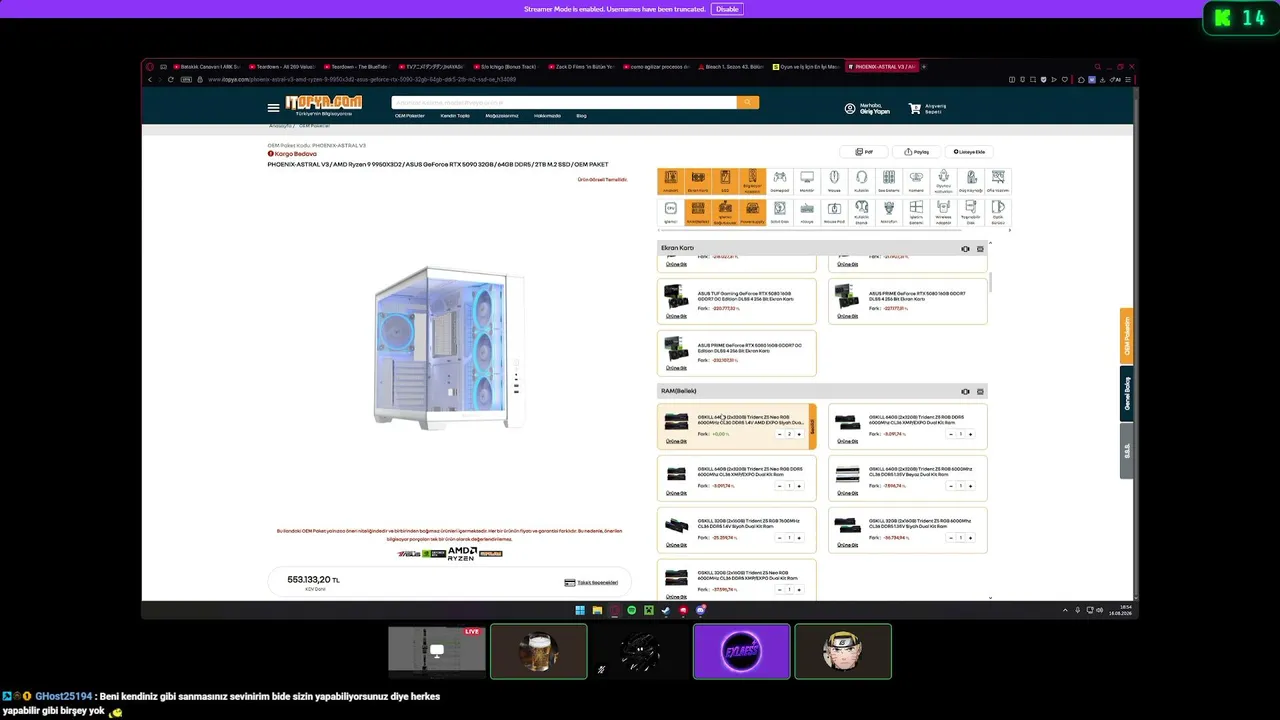1280x720 pixels.
Task: Select the SSD category icon
Action: pos(725,181)
